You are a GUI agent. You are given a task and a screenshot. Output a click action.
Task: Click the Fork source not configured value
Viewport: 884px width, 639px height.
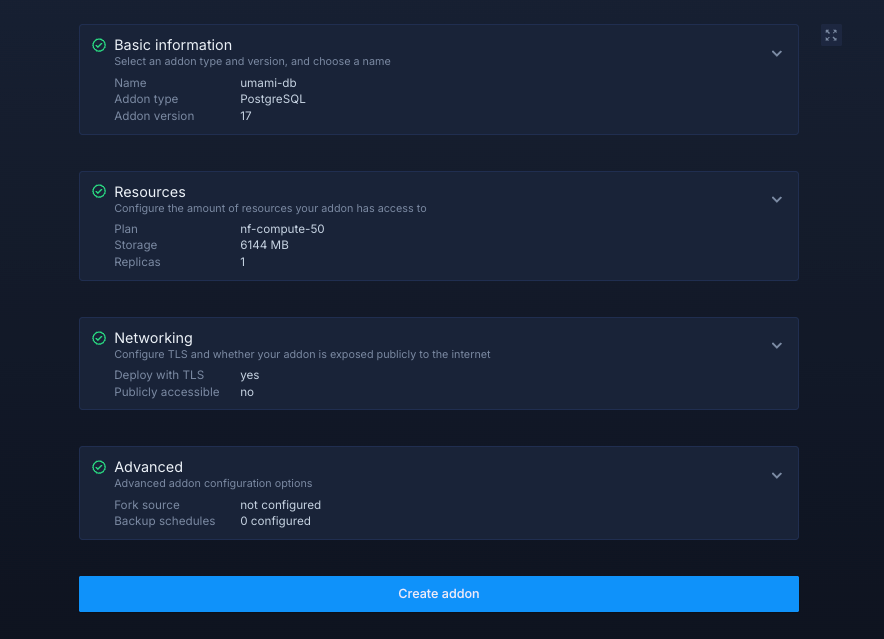point(280,505)
